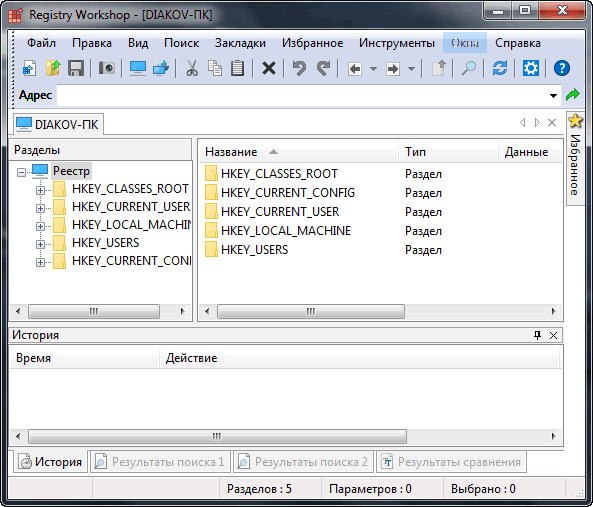Click the Refresh blue arrows icon
593x507 pixels.
[500, 68]
